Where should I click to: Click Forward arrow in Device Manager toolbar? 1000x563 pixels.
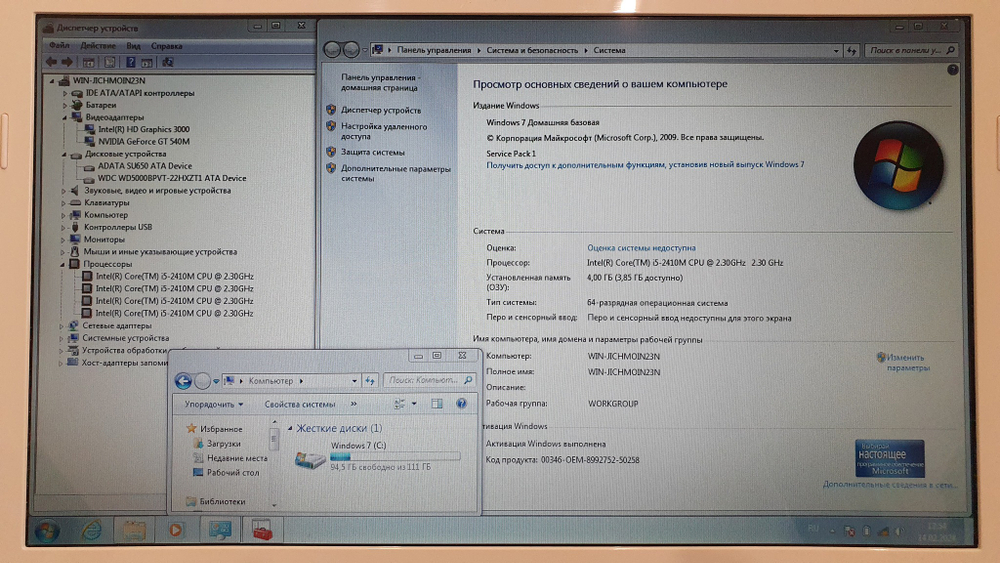(x=67, y=62)
